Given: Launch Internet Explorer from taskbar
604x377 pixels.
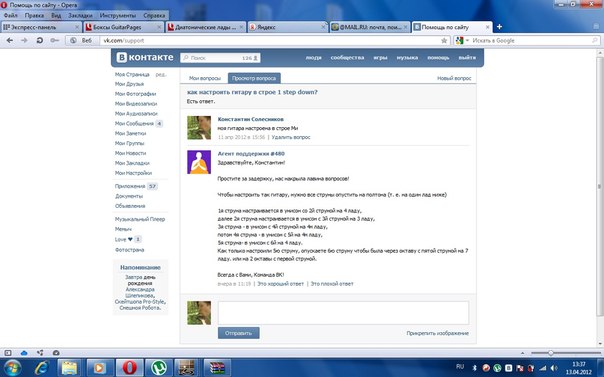Looking at the screenshot, I should pyautogui.click(x=41, y=368).
